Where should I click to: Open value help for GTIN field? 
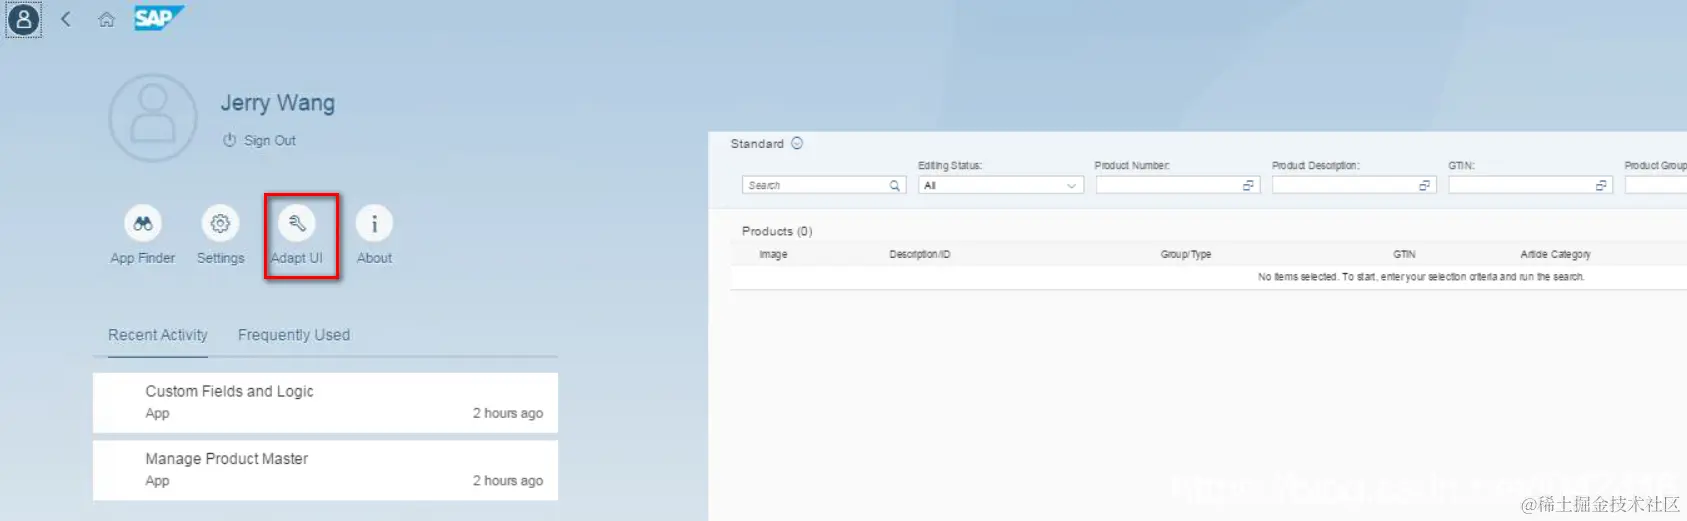(1601, 185)
